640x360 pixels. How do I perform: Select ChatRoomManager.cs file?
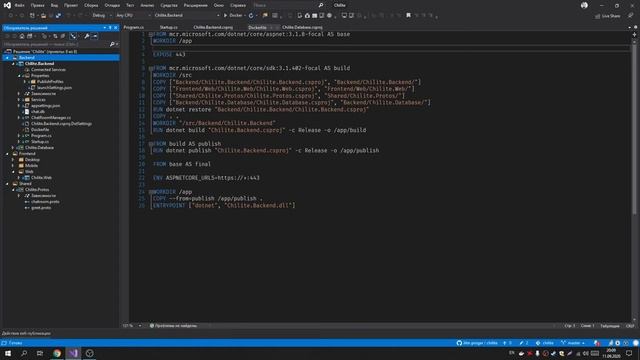coord(51,118)
